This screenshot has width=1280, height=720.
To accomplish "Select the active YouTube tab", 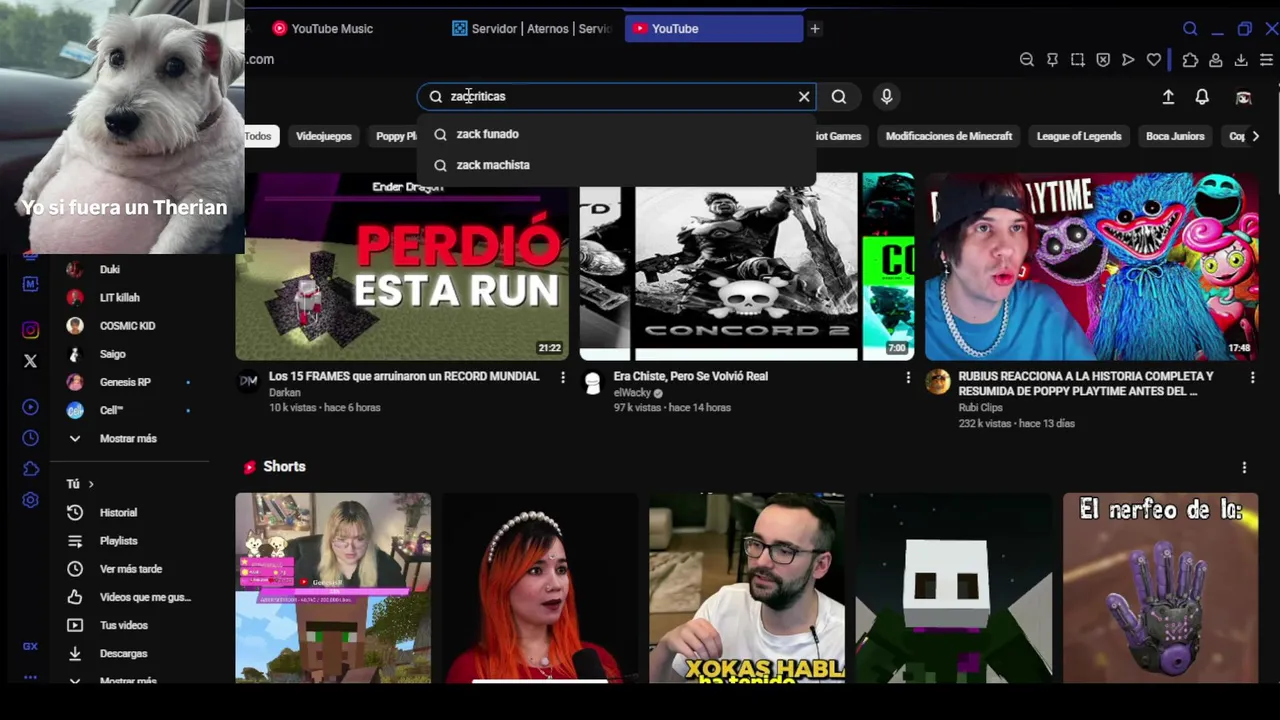I will coord(713,29).
